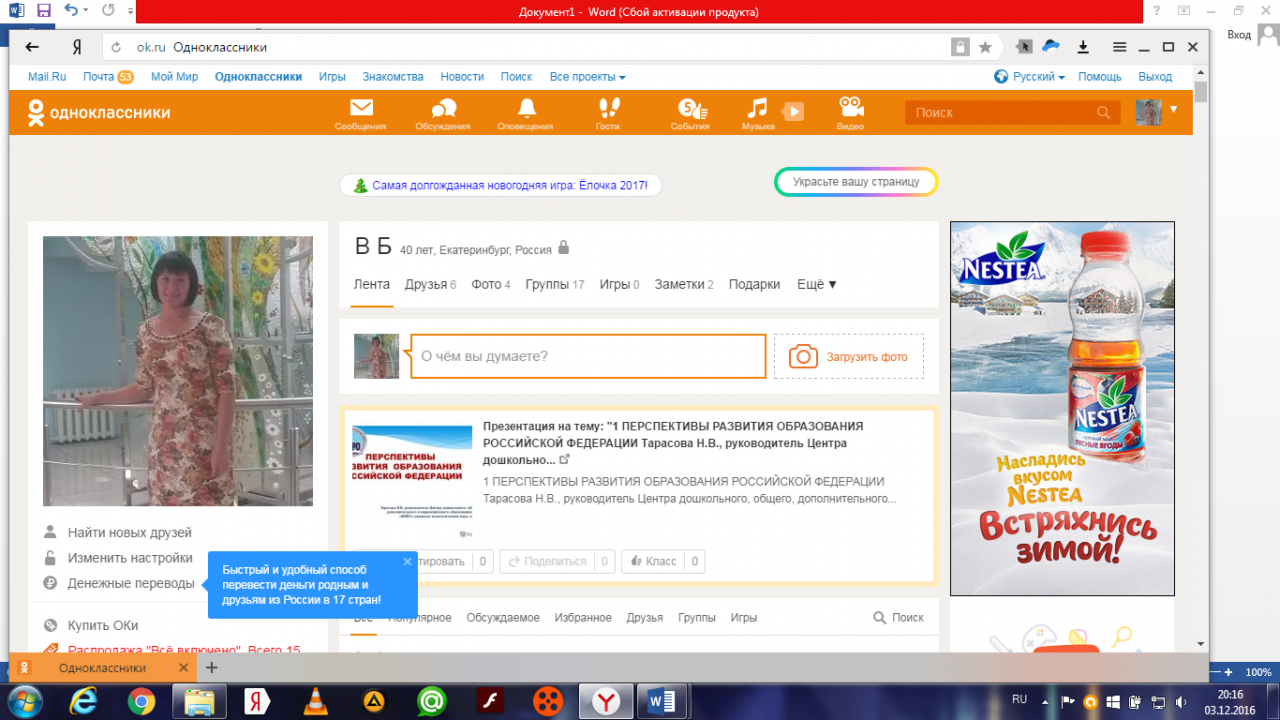Open a new browser tab with plus
1280x720 pixels.
tap(211, 667)
